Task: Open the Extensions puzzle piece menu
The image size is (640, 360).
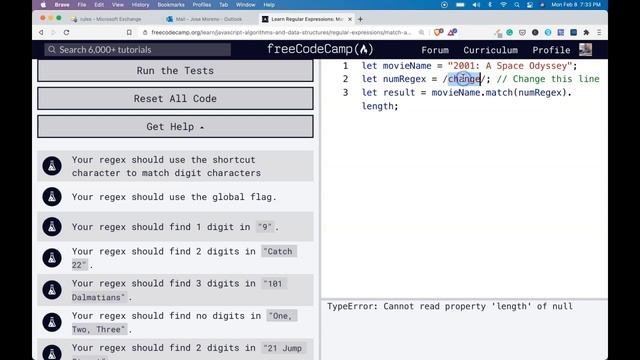Action: [586, 32]
